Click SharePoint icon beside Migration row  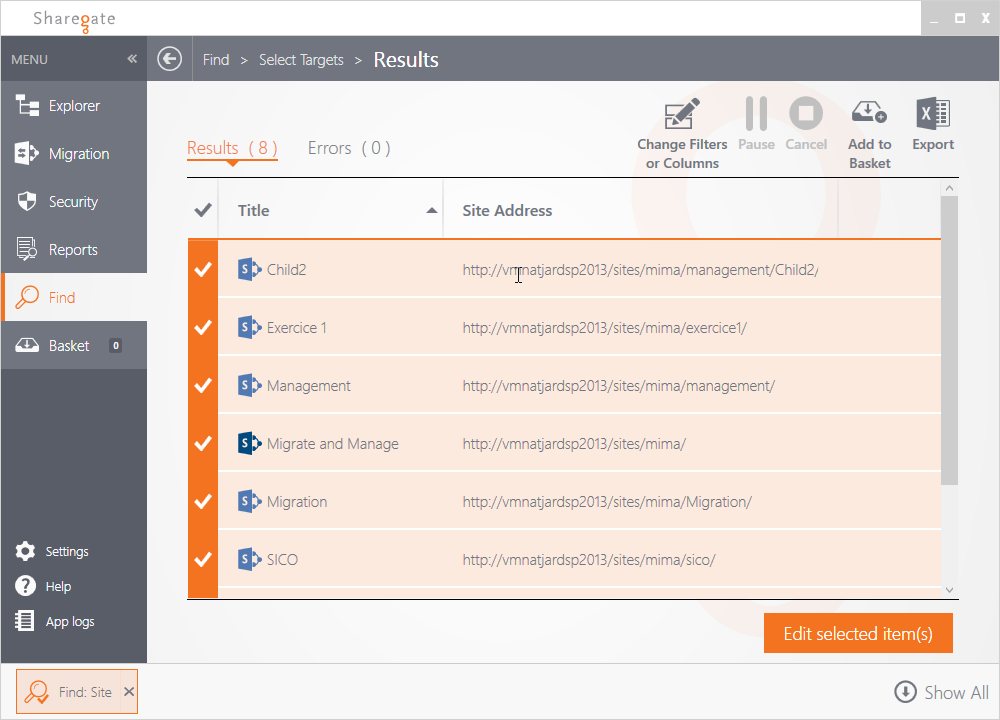(249, 502)
